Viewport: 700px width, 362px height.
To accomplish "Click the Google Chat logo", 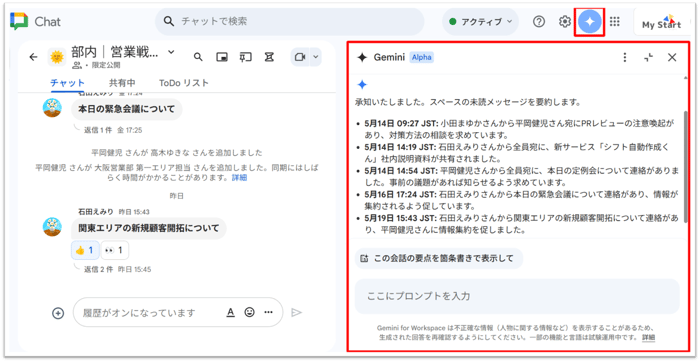I will 19,21.
